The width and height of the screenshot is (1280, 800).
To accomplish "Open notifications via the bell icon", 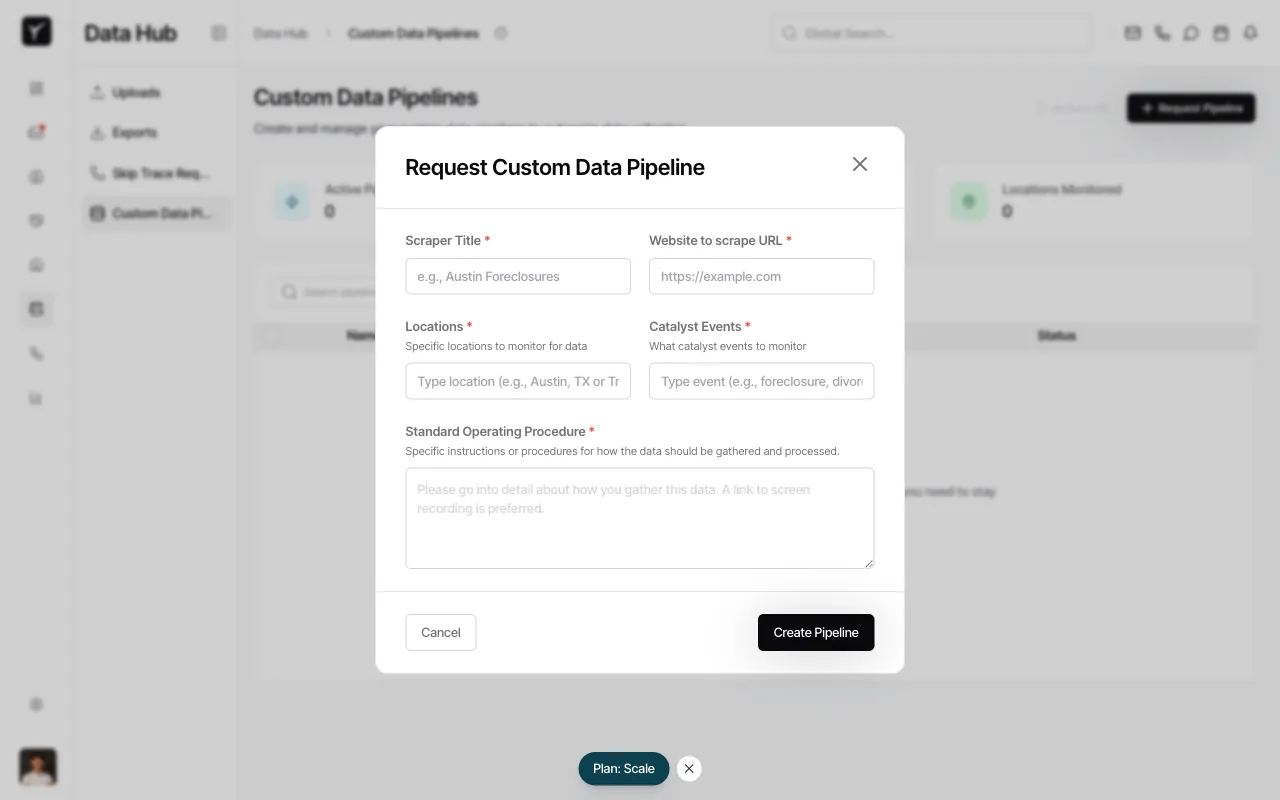I will point(1250,33).
